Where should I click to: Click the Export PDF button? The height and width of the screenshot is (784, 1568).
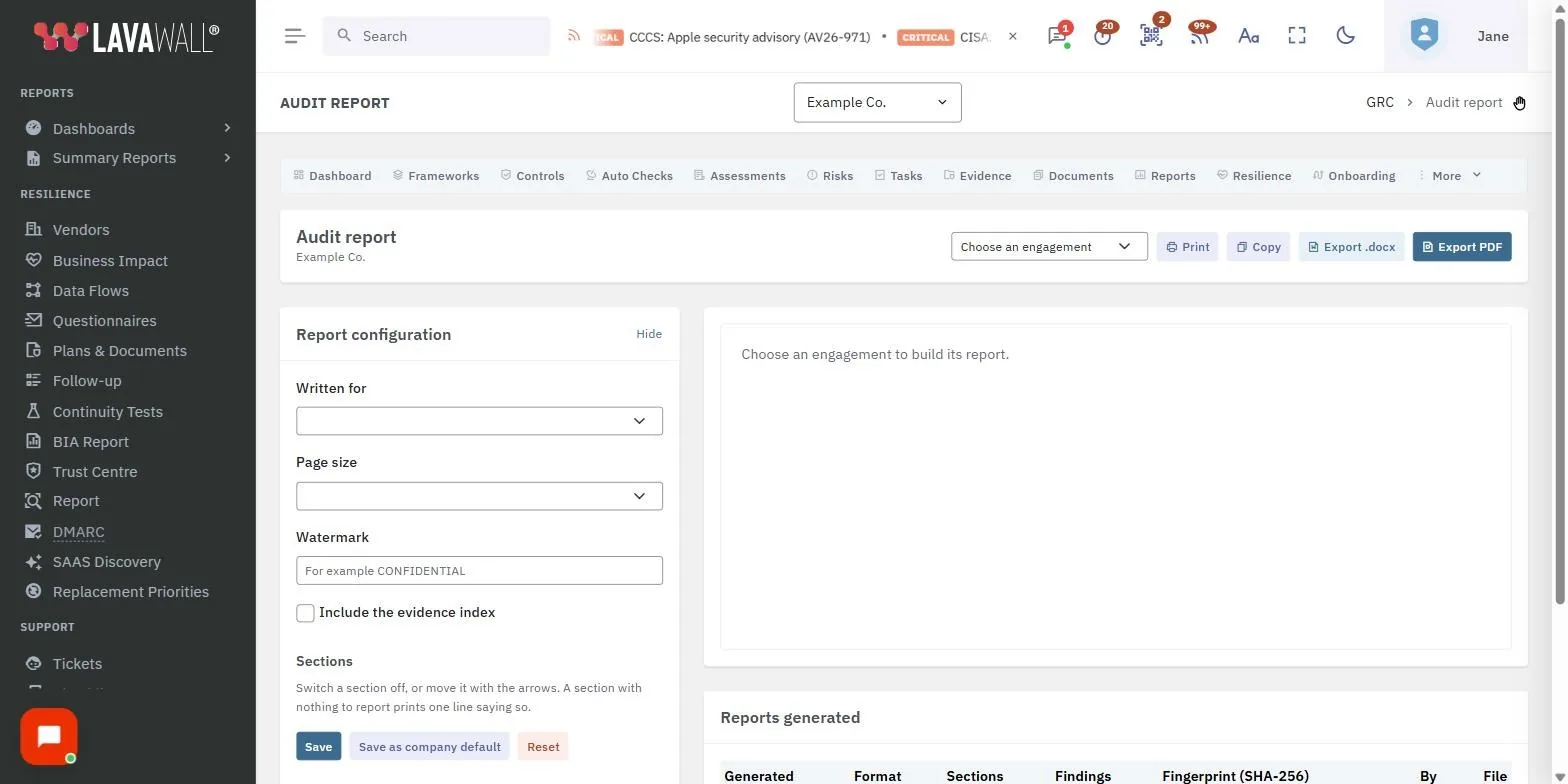[1462, 247]
